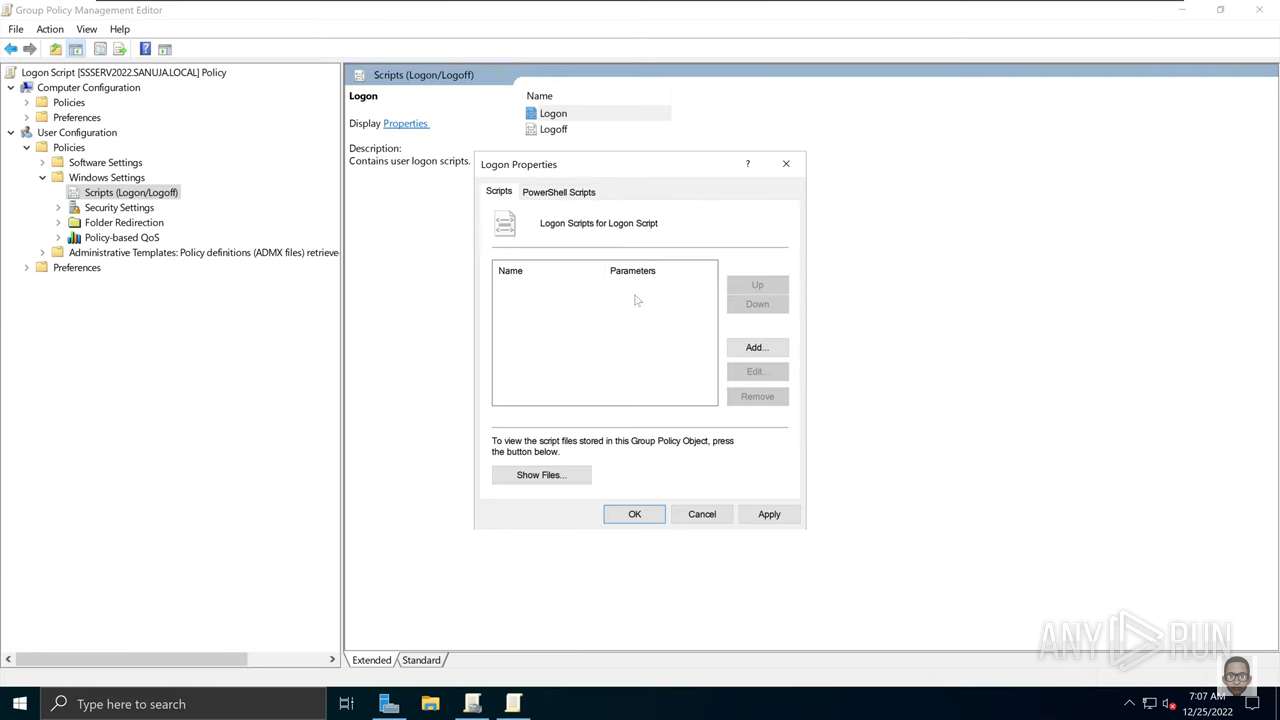Screen dimensions: 1280x720
Task: Click the Logon script icon in list
Action: point(531,113)
